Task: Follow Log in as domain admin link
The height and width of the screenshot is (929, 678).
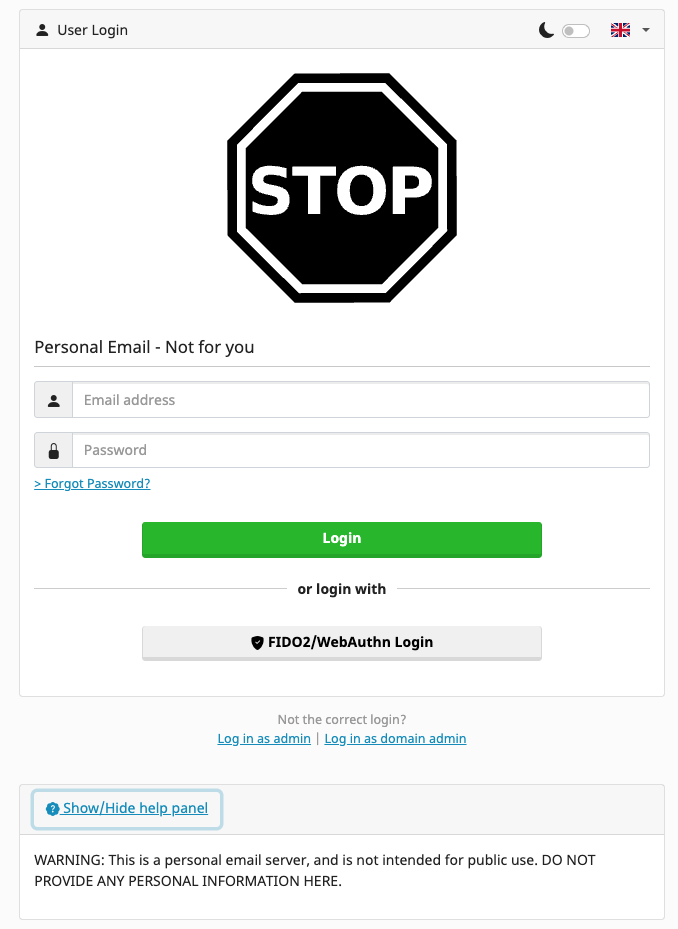Action: [x=395, y=738]
